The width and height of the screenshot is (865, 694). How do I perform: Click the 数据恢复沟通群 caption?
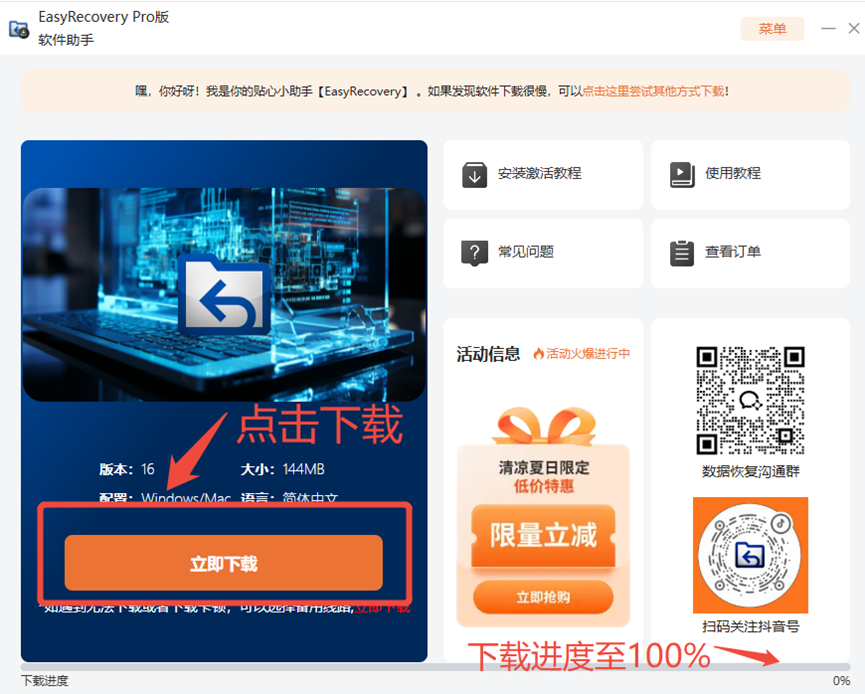[x=750, y=471]
